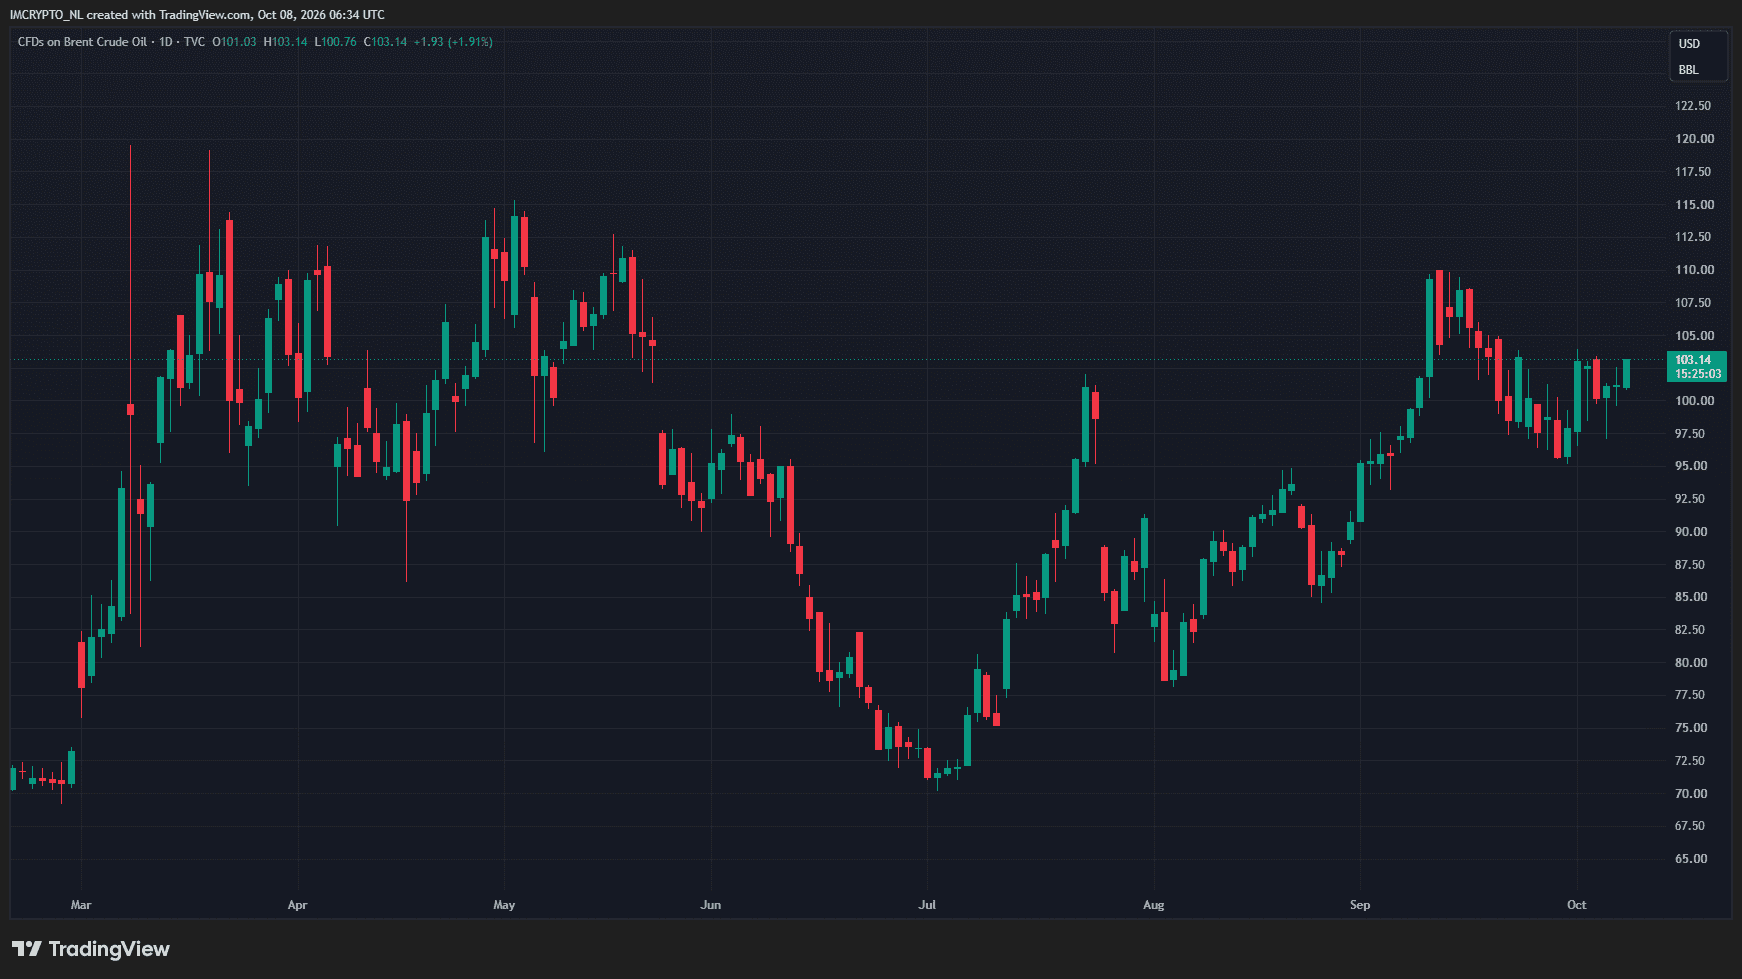Click the 'CFDs on Brent Crude Oil' symbol title

click(x=82, y=42)
